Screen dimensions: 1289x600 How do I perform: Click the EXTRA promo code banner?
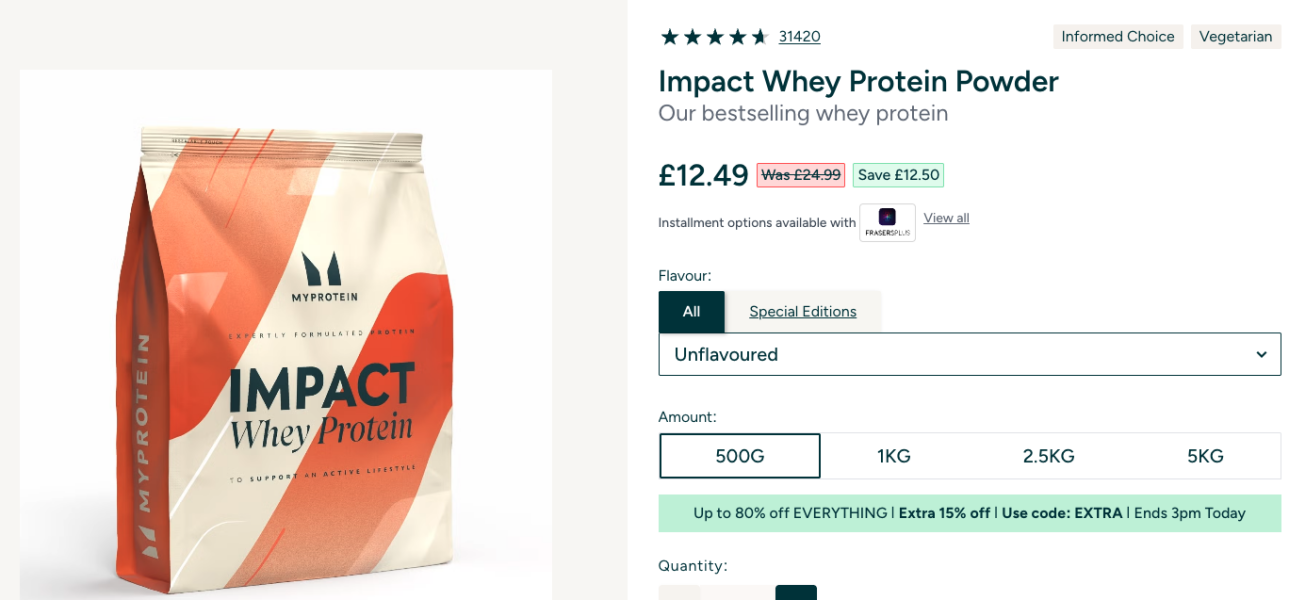click(x=969, y=513)
